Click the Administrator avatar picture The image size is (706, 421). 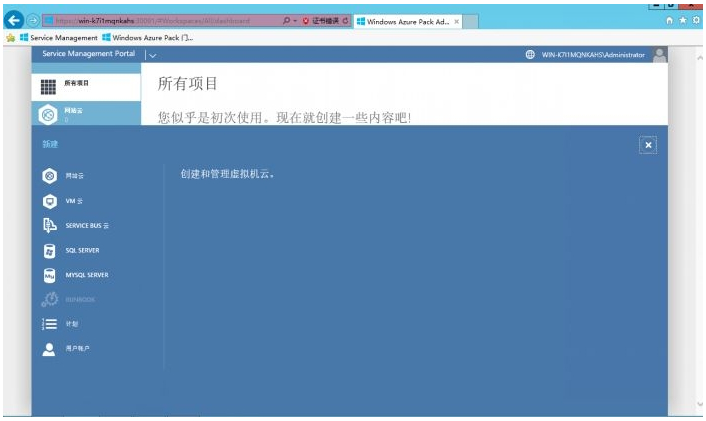point(660,55)
